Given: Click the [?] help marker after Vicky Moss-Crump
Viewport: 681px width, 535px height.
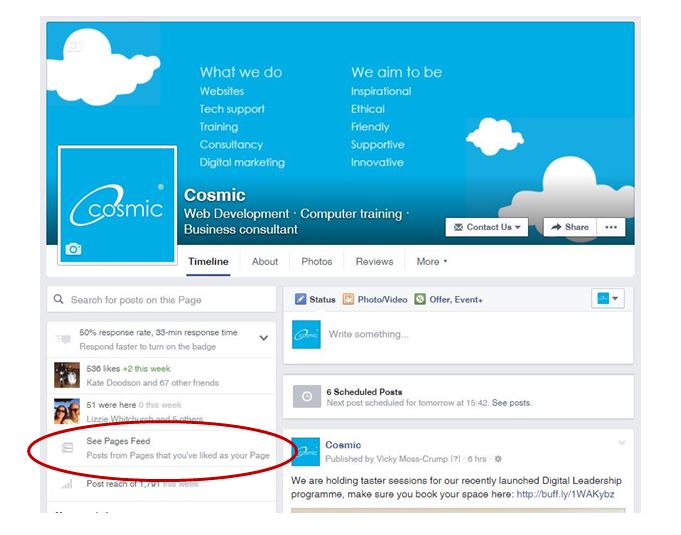Looking at the screenshot, I should pos(455,459).
